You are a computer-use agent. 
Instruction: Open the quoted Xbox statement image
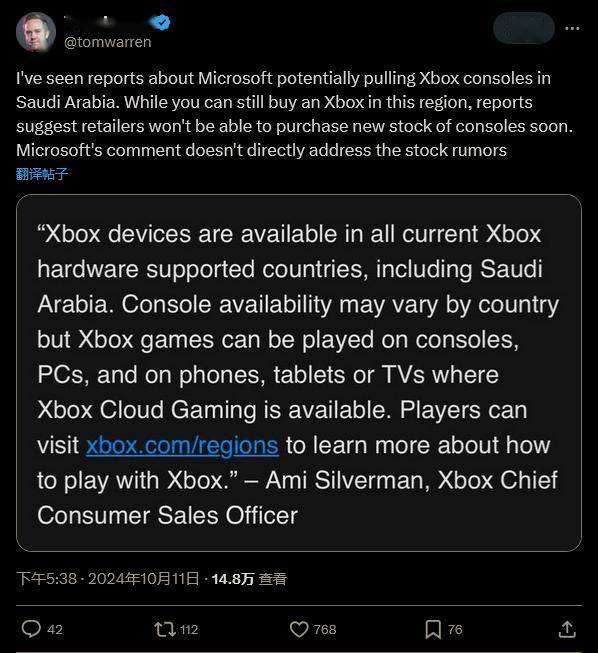pos(299,373)
